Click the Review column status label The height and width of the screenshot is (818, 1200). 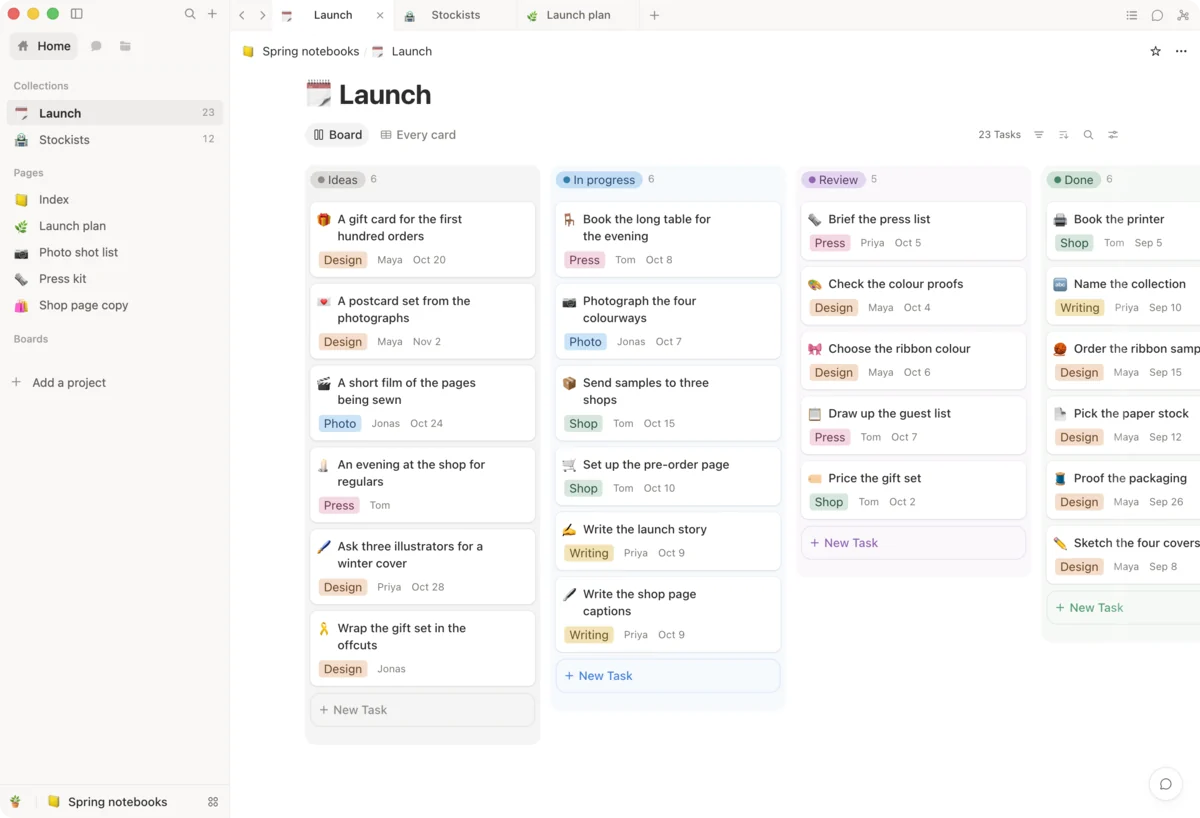833,180
